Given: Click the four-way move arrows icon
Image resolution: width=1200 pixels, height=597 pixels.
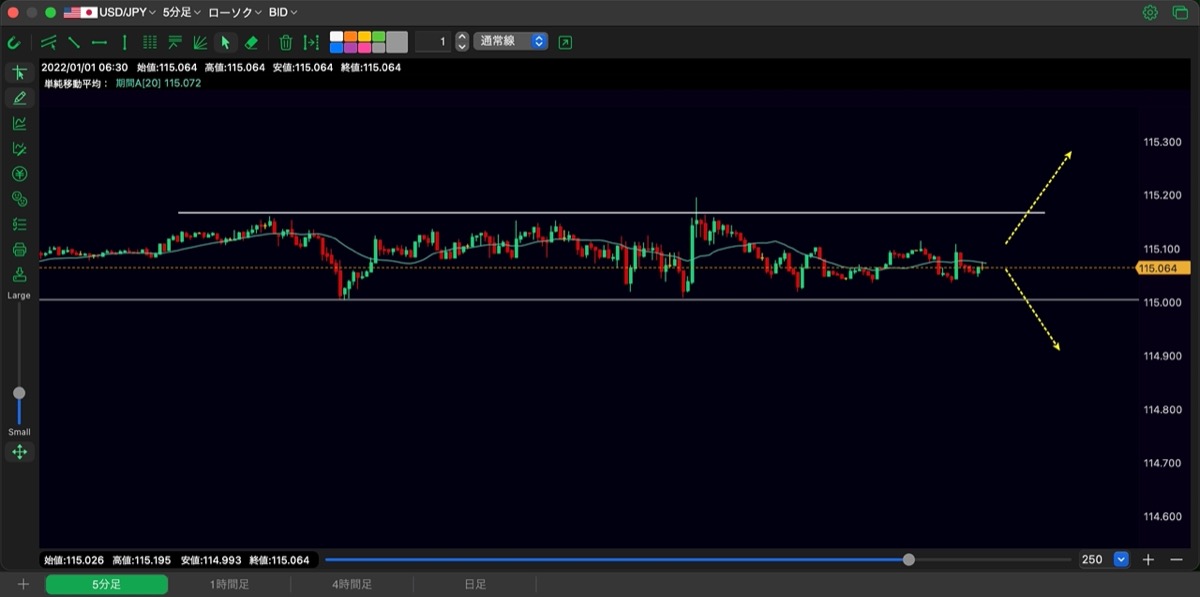Looking at the screenshot, I should coord(19,452).
